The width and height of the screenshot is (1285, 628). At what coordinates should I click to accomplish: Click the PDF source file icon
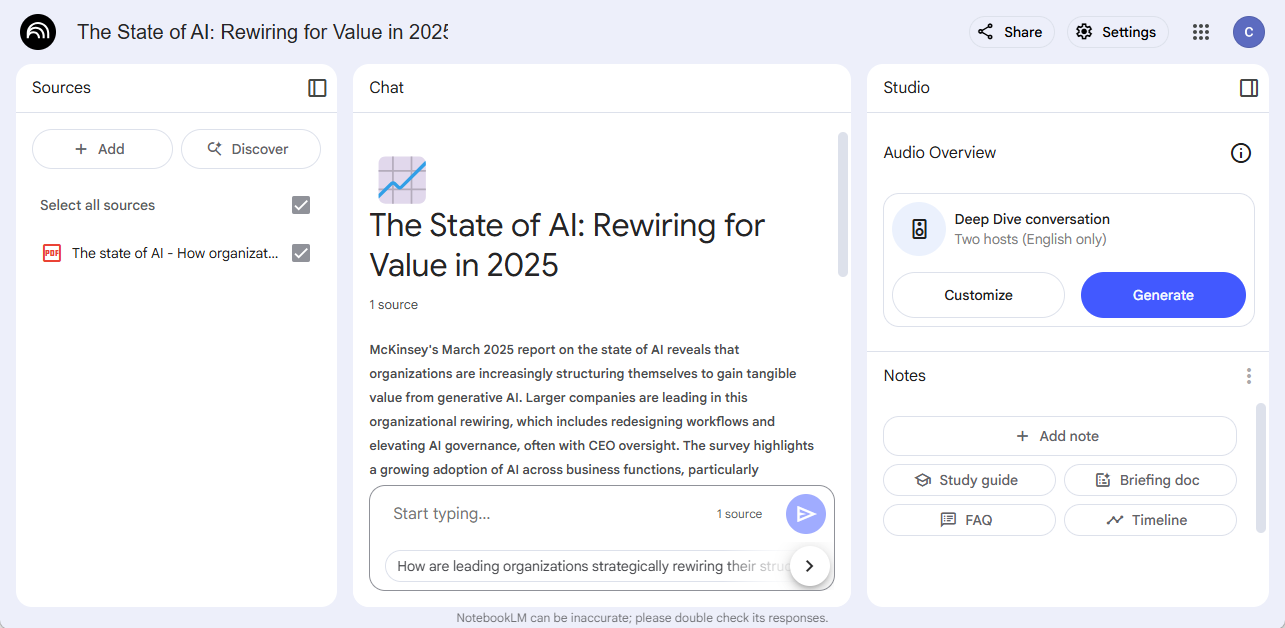click(52, 253)
